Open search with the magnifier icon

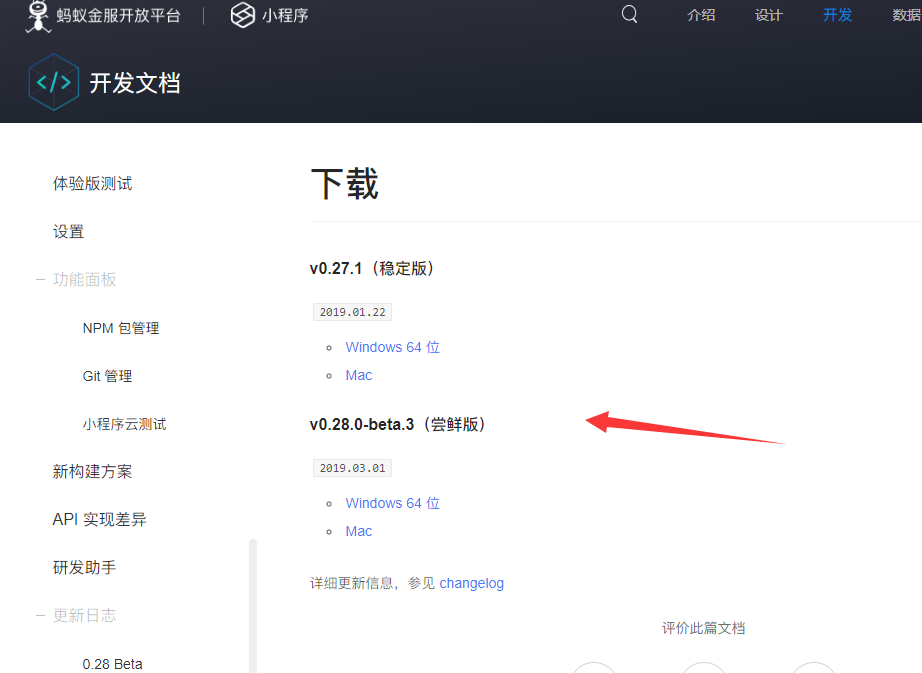coord(629,15)
